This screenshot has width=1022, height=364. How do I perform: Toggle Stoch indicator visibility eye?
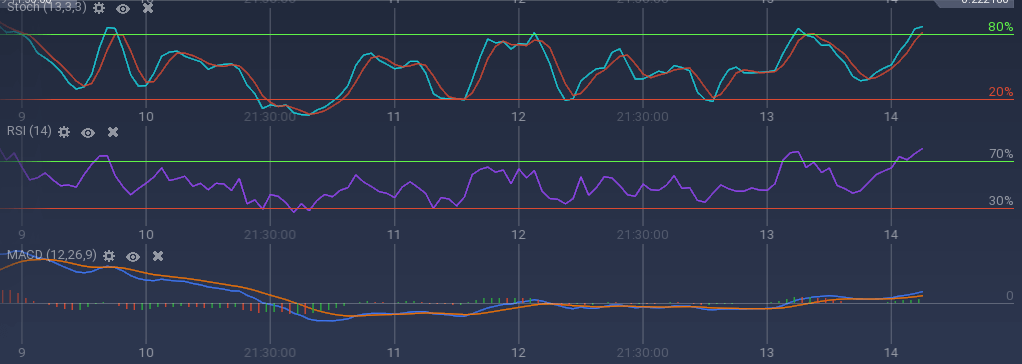(x=123, y=8)
